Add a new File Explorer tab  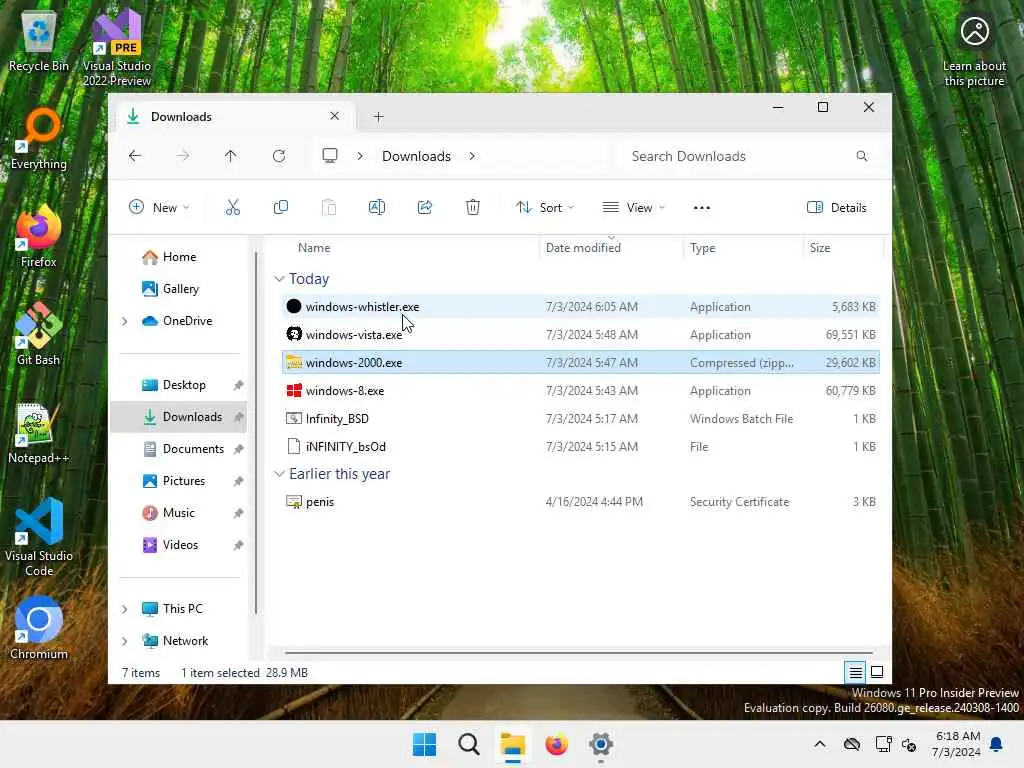[x=378, y=116]
